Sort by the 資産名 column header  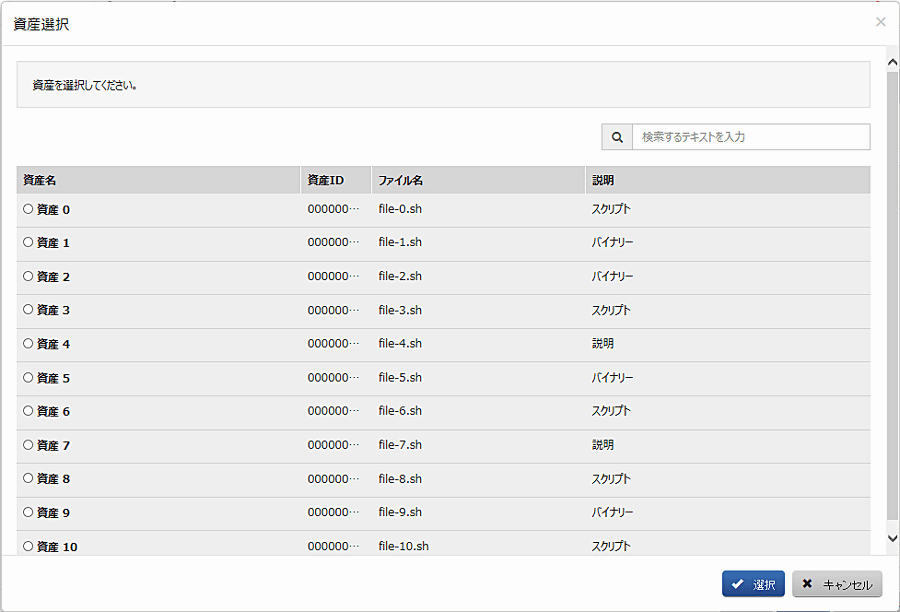coord(40,180)
